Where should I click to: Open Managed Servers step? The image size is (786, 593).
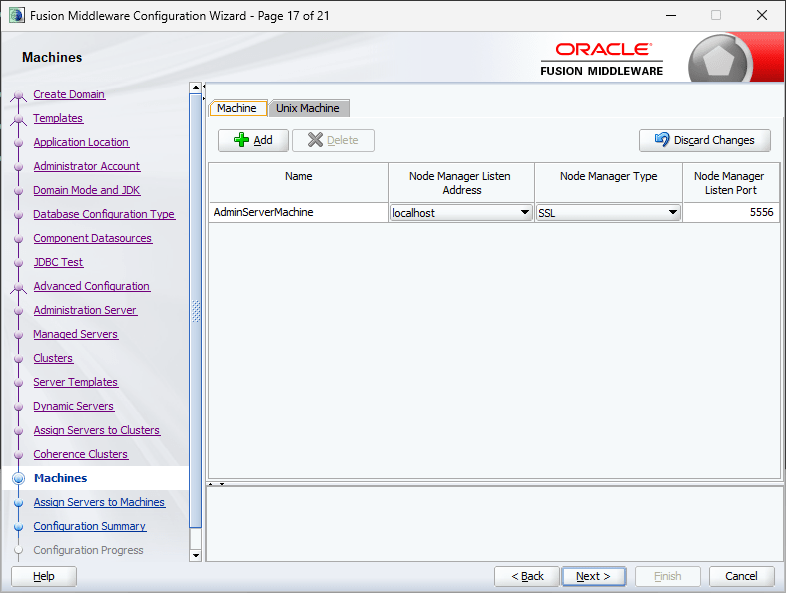(76, 334)
